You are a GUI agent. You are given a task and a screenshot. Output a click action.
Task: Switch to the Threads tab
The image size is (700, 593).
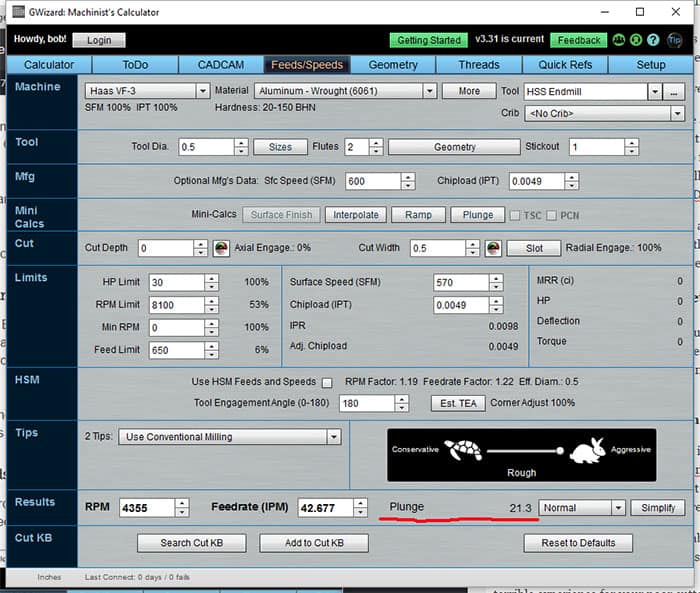478,65
